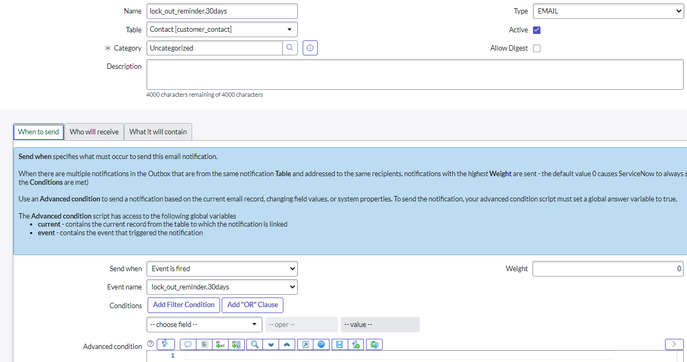Click the script toolbar icon right of the save icon
This screenshot has height=362, width=687.
coord(356,344)
